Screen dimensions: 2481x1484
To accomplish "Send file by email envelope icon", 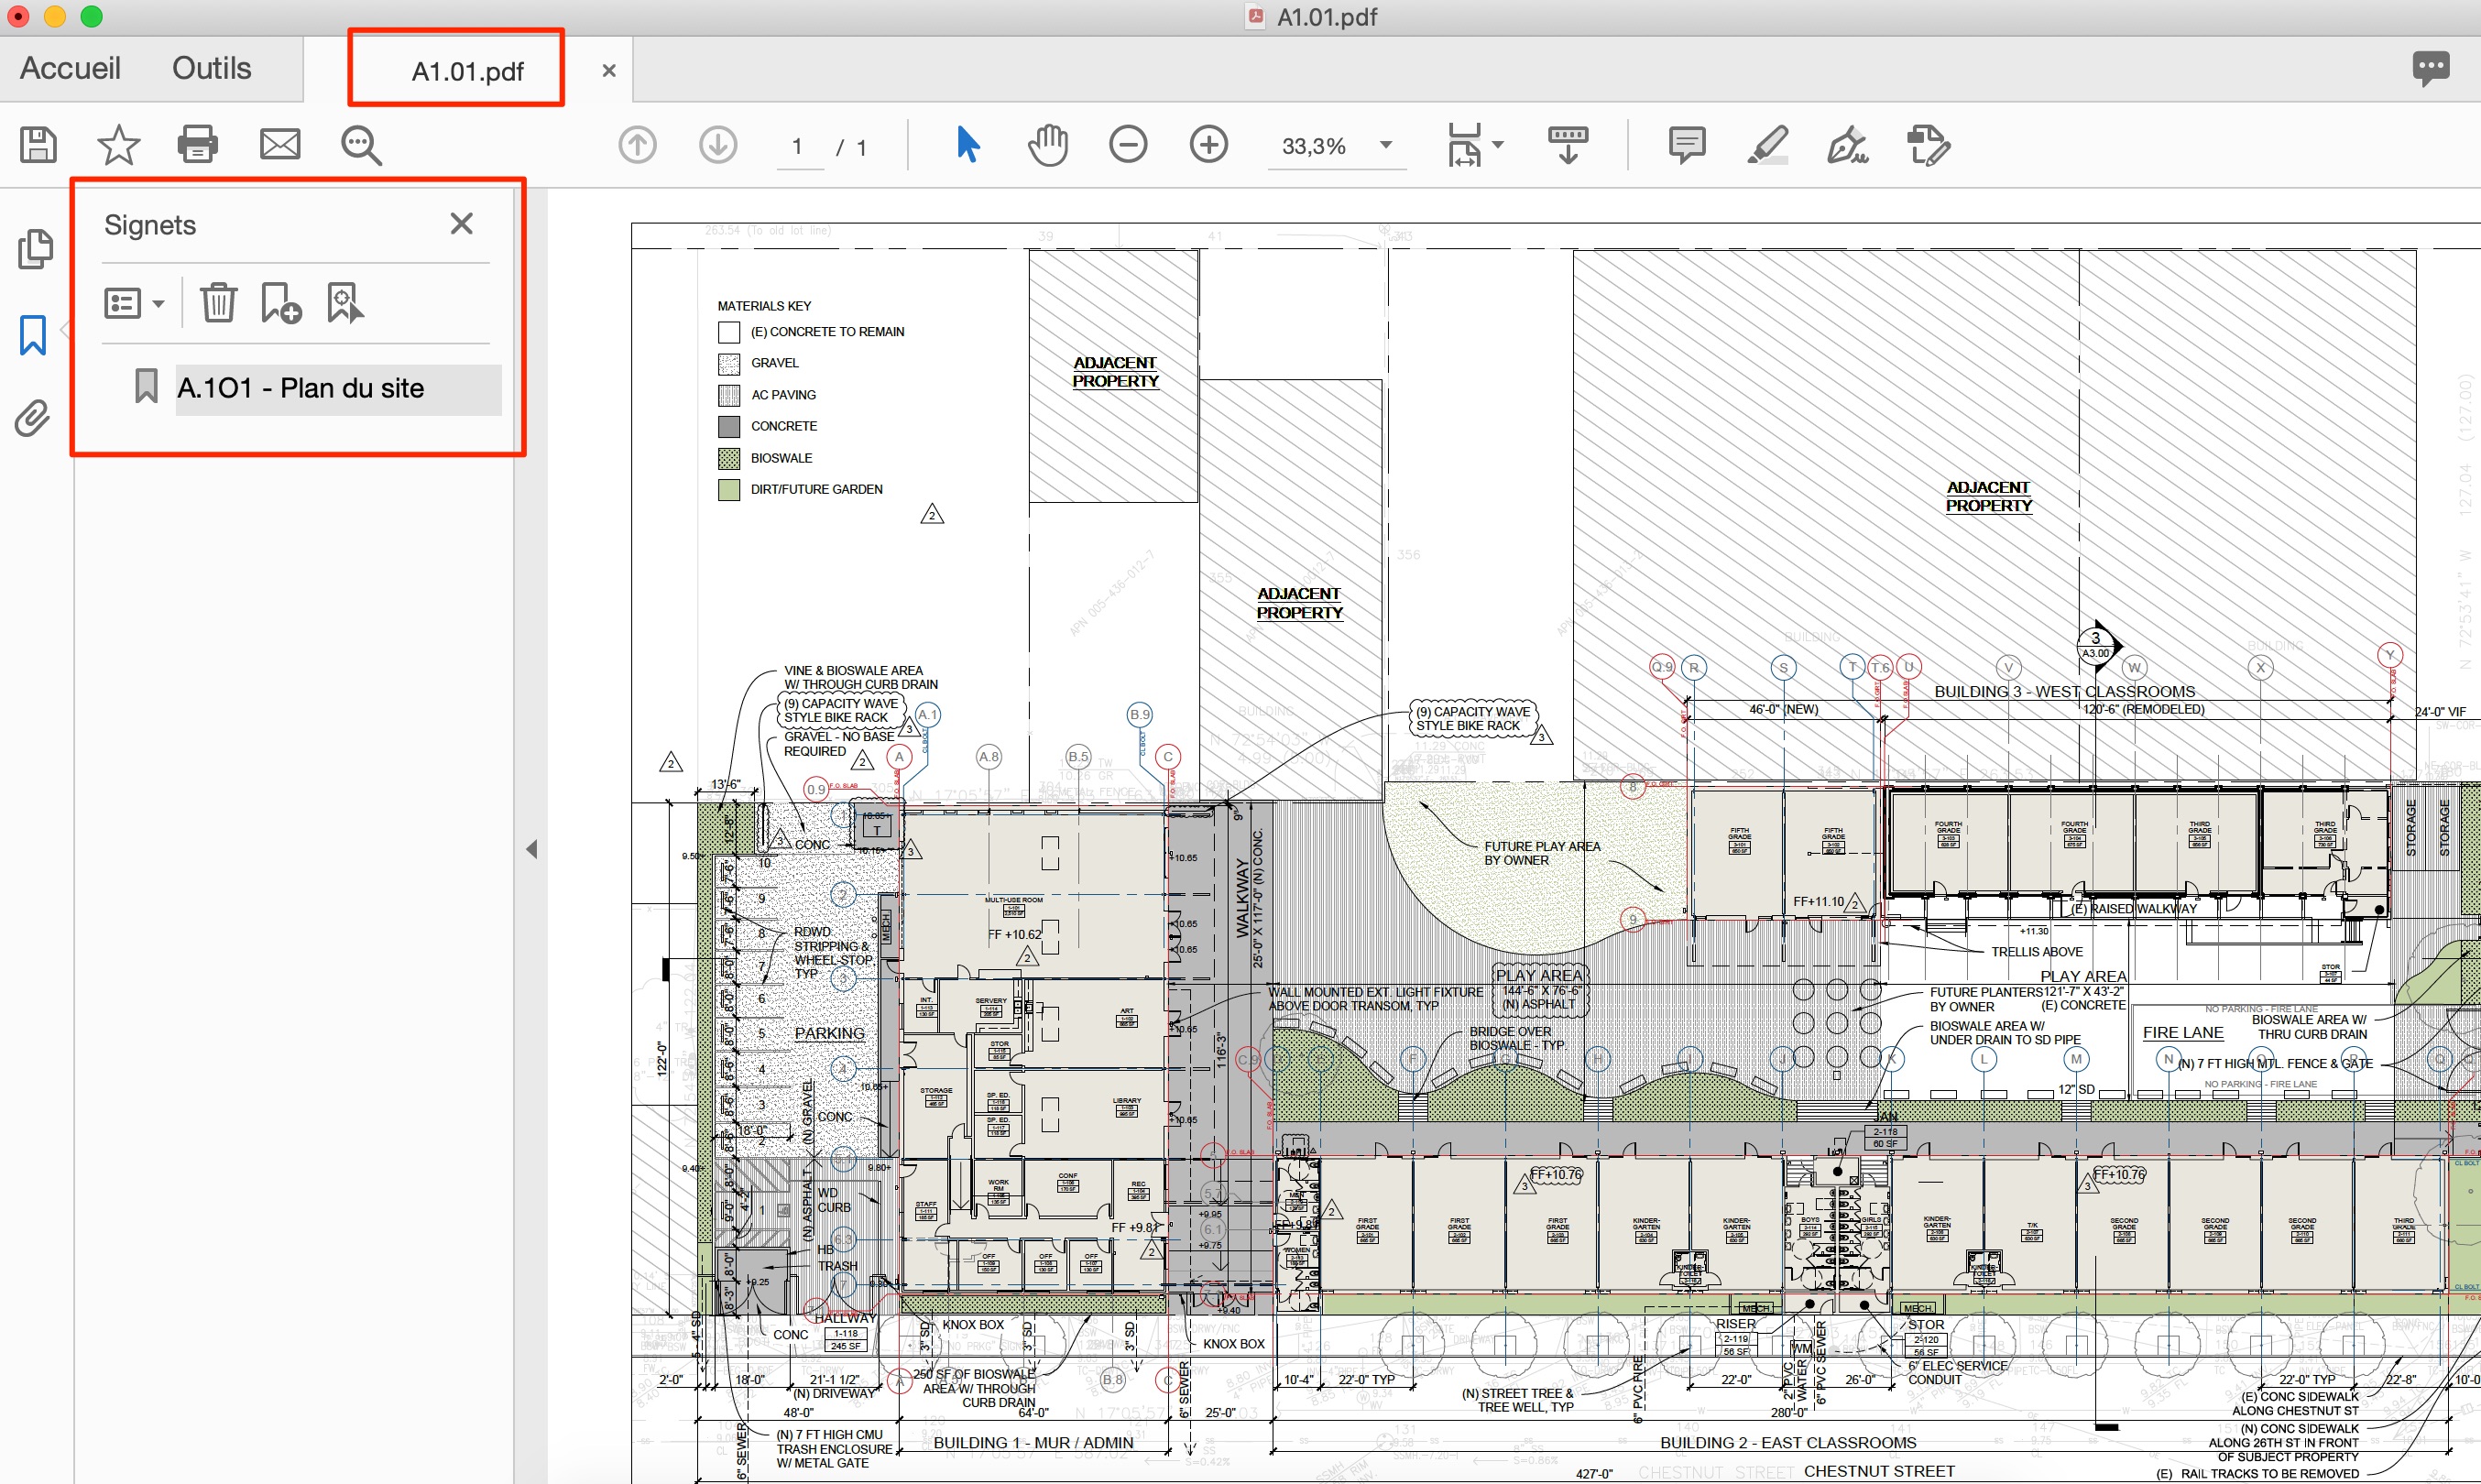I will click(279, 145).
